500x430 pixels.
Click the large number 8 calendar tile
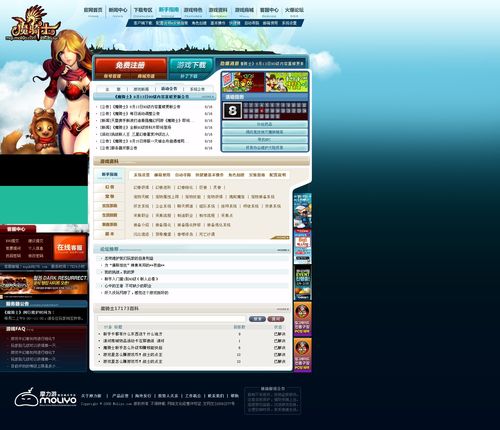(232, 110)
